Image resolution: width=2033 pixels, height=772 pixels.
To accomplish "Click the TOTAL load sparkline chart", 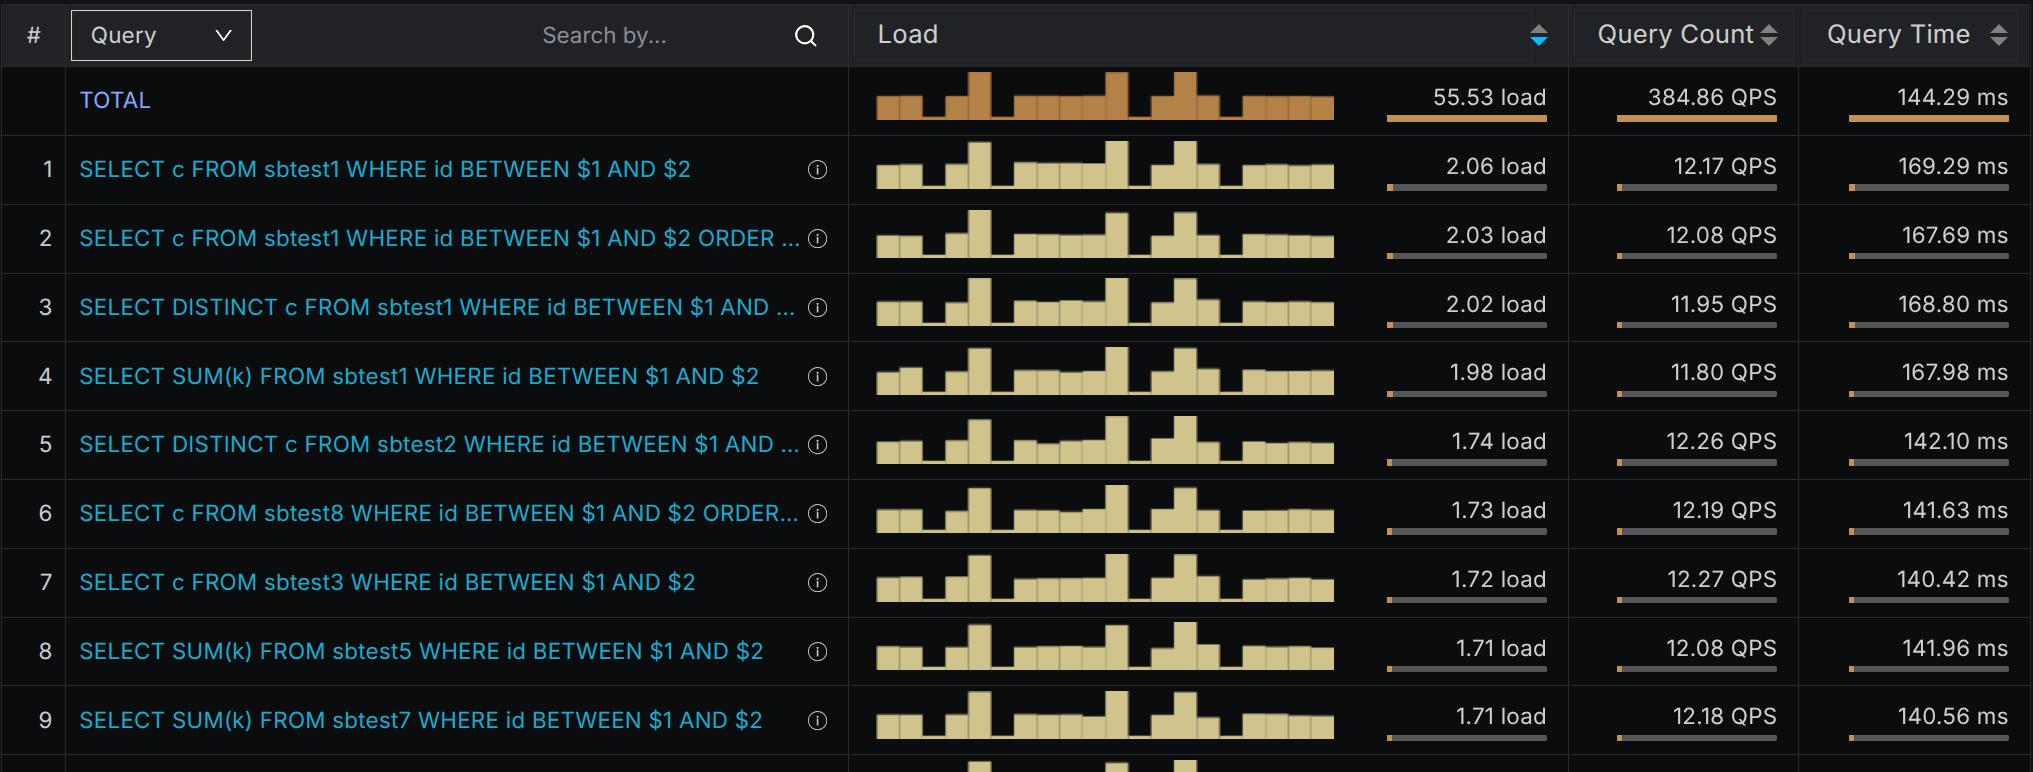I will click(1104, 97).
